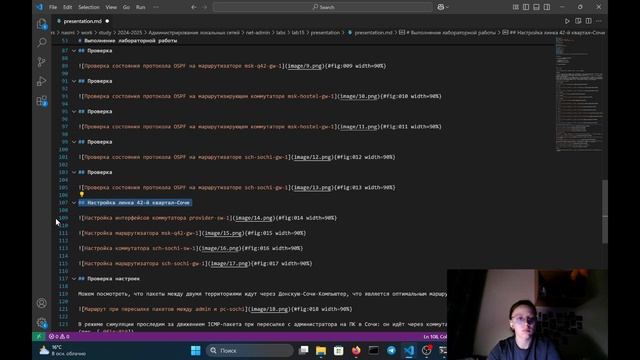Open the Extensions view
640x360 pixels.
tap(42, 101)
